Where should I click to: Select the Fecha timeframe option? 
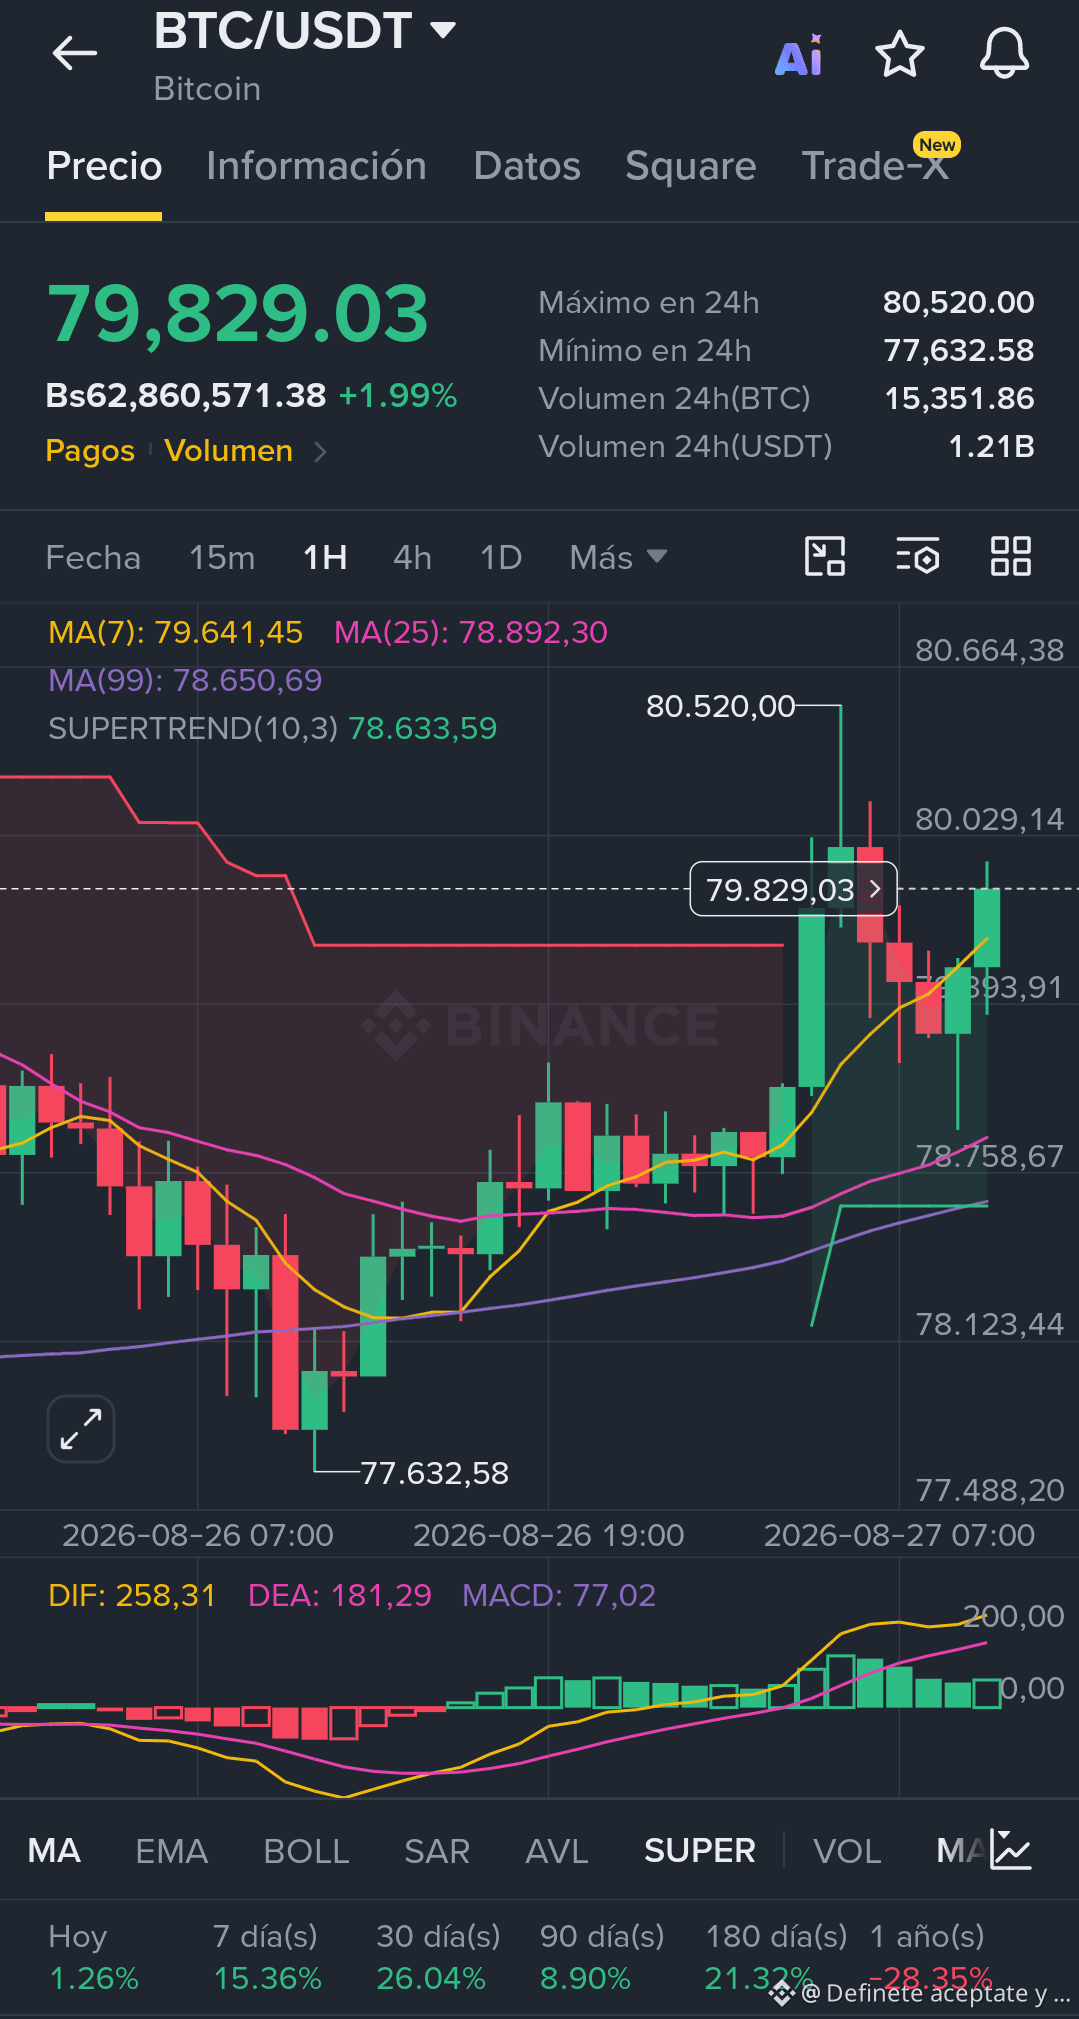point(93,557)
